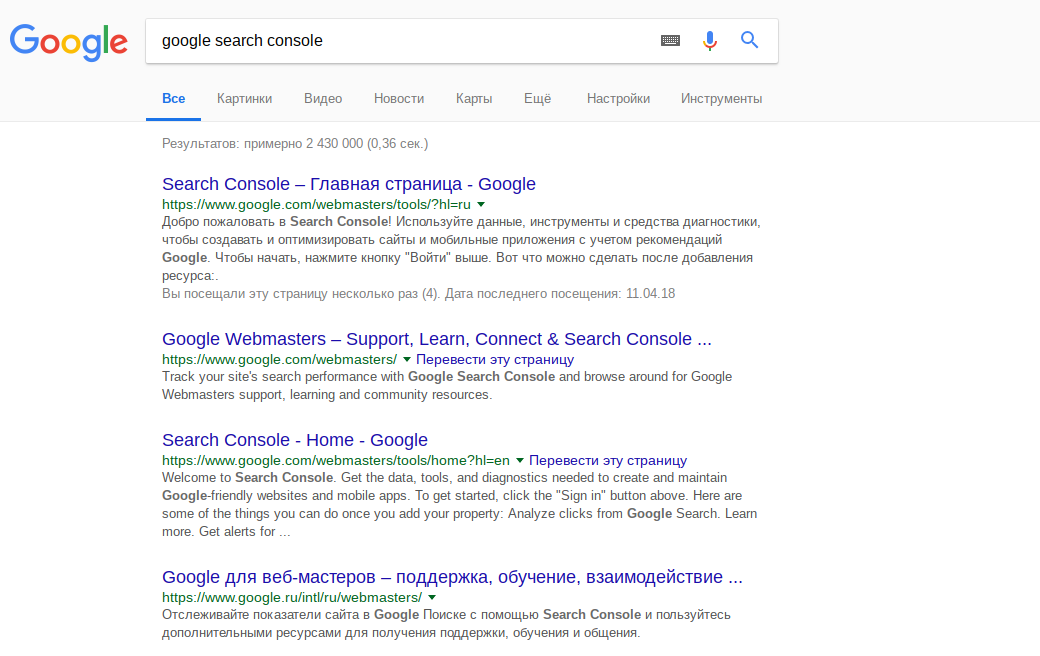
Task: Expand dropdown arrow next to google.com/webmasters/ URL
Action: coord(407,360)
